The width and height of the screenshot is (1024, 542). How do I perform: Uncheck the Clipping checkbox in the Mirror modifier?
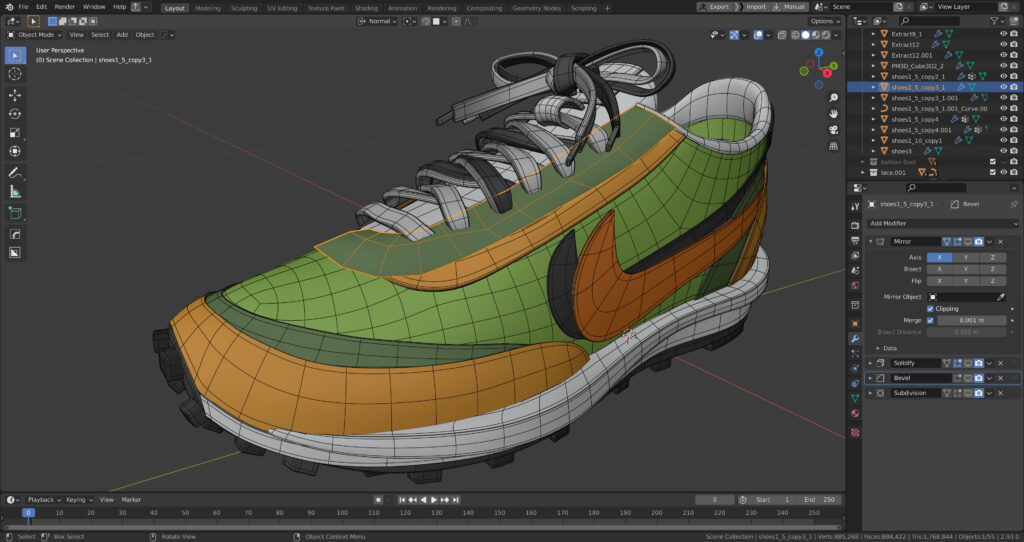click(x=931, y=308)
